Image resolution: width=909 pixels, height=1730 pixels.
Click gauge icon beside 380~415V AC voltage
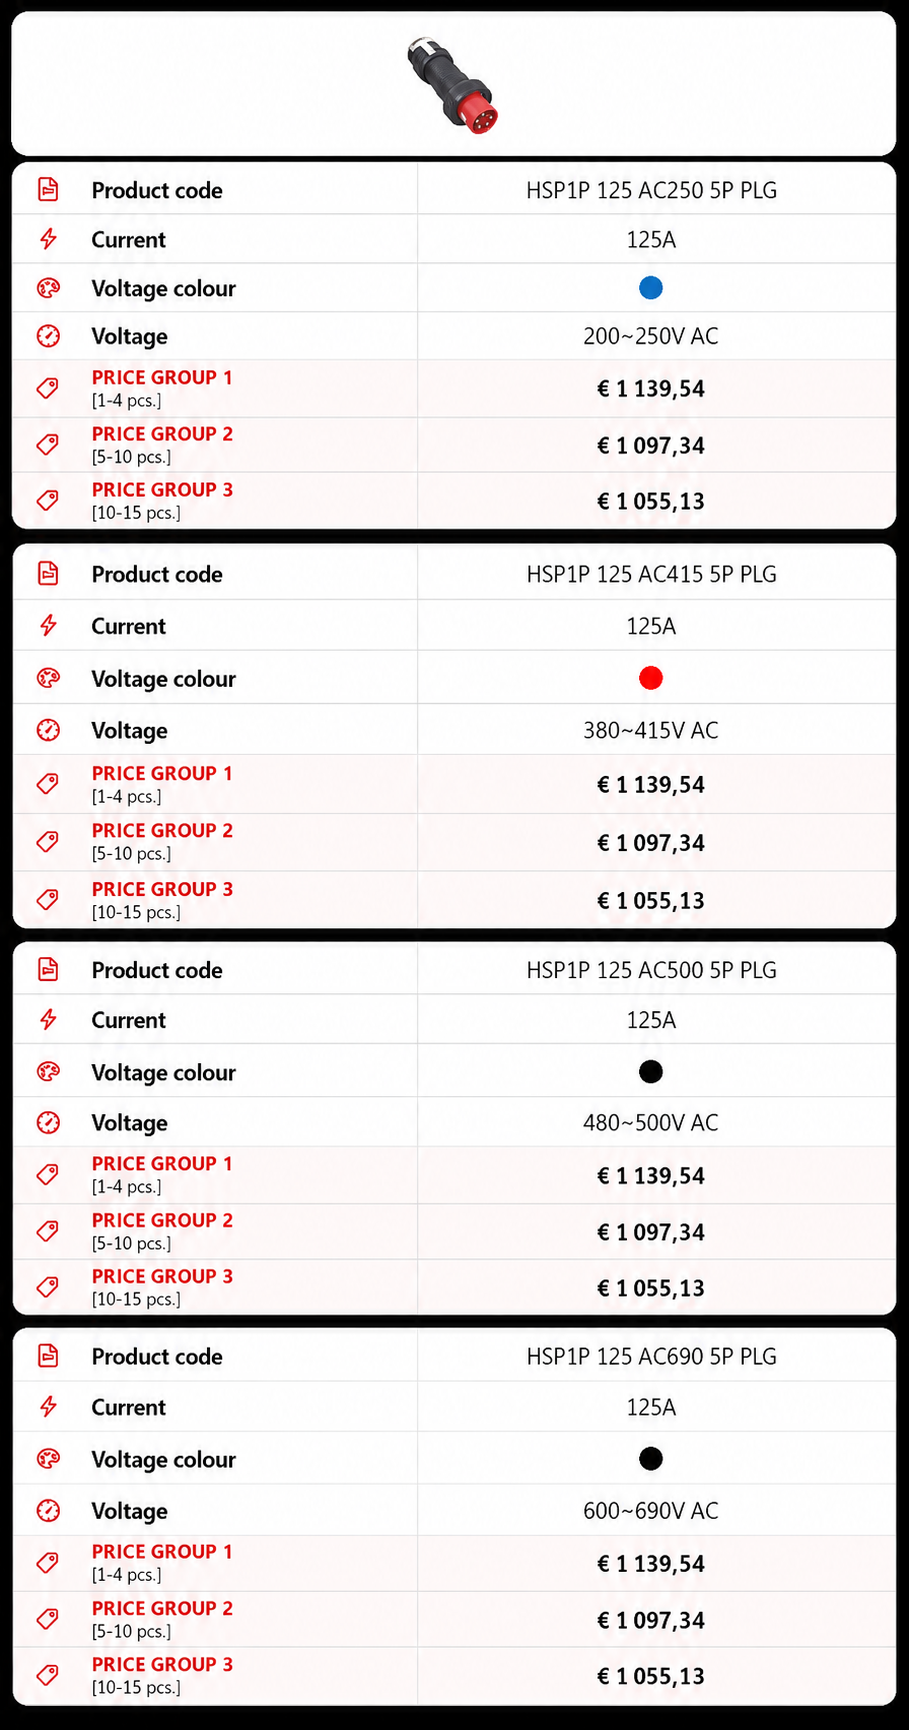(48, 730)
